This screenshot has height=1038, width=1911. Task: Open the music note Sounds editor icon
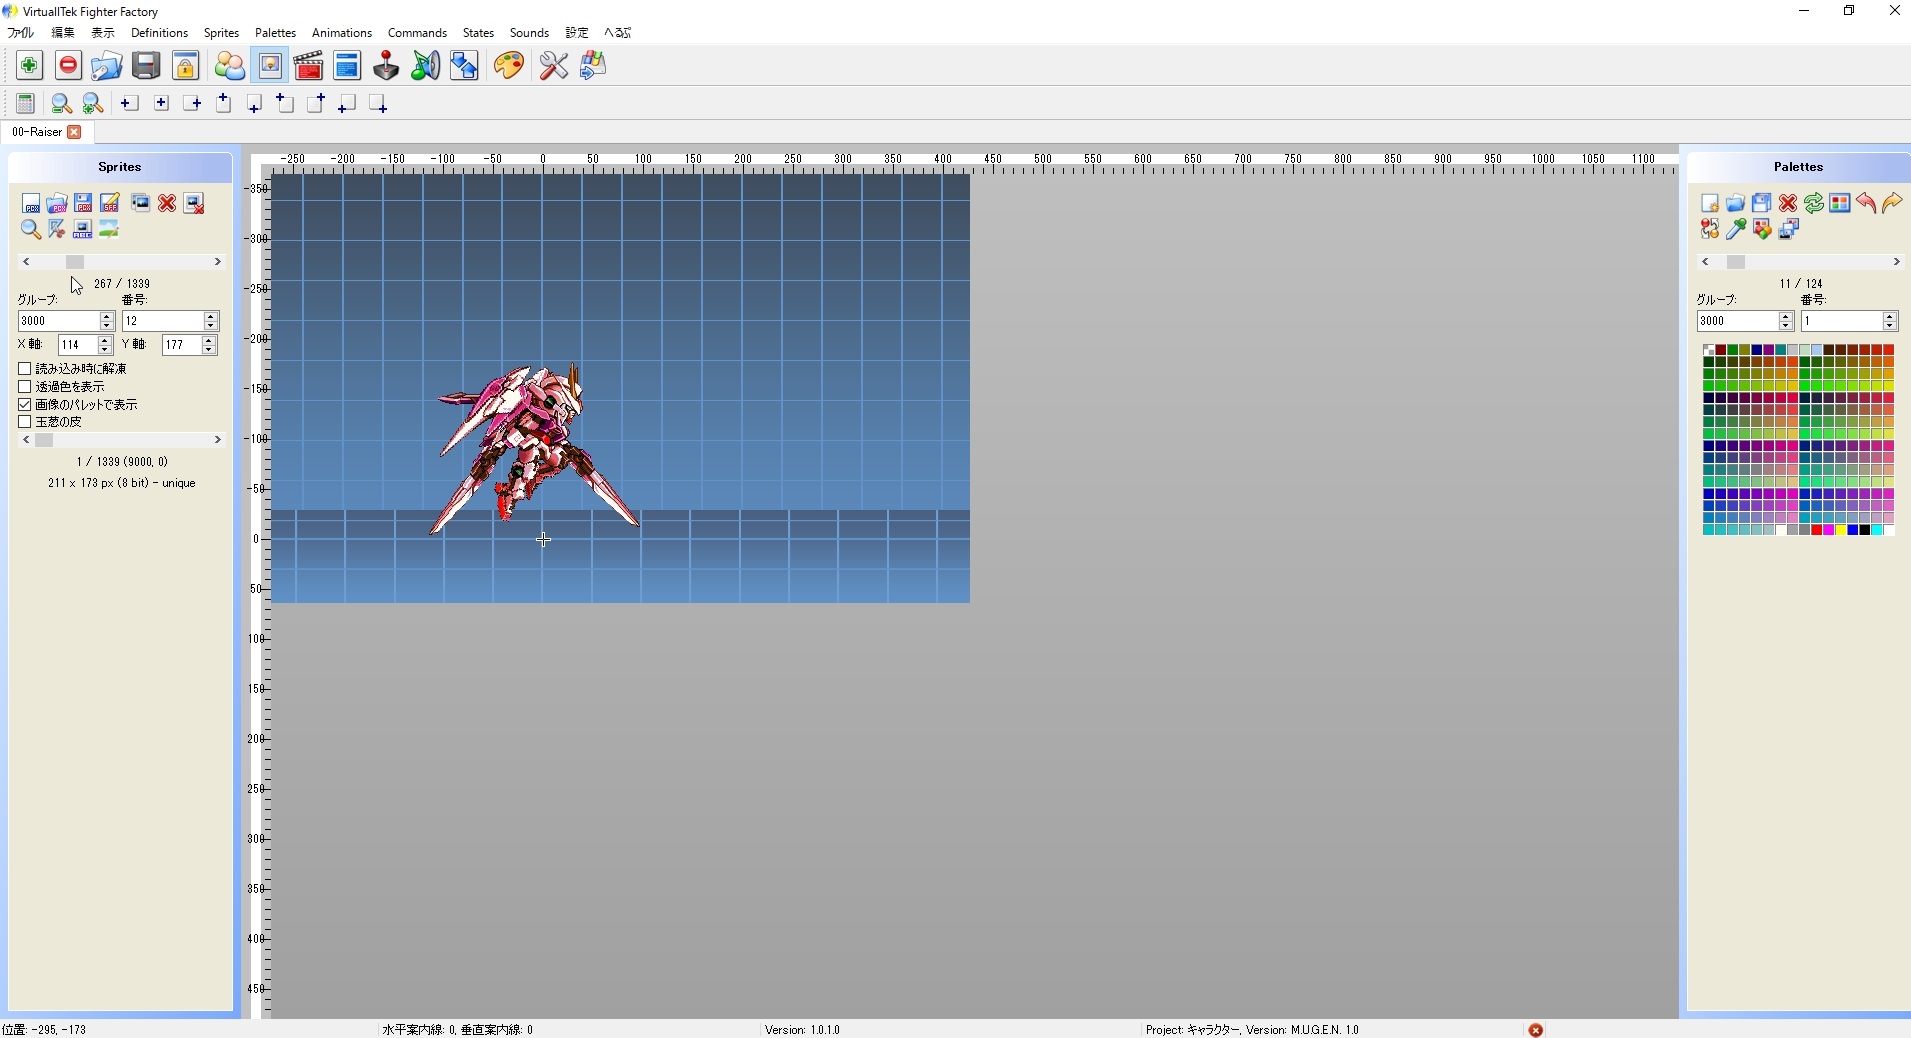point(425,66)
